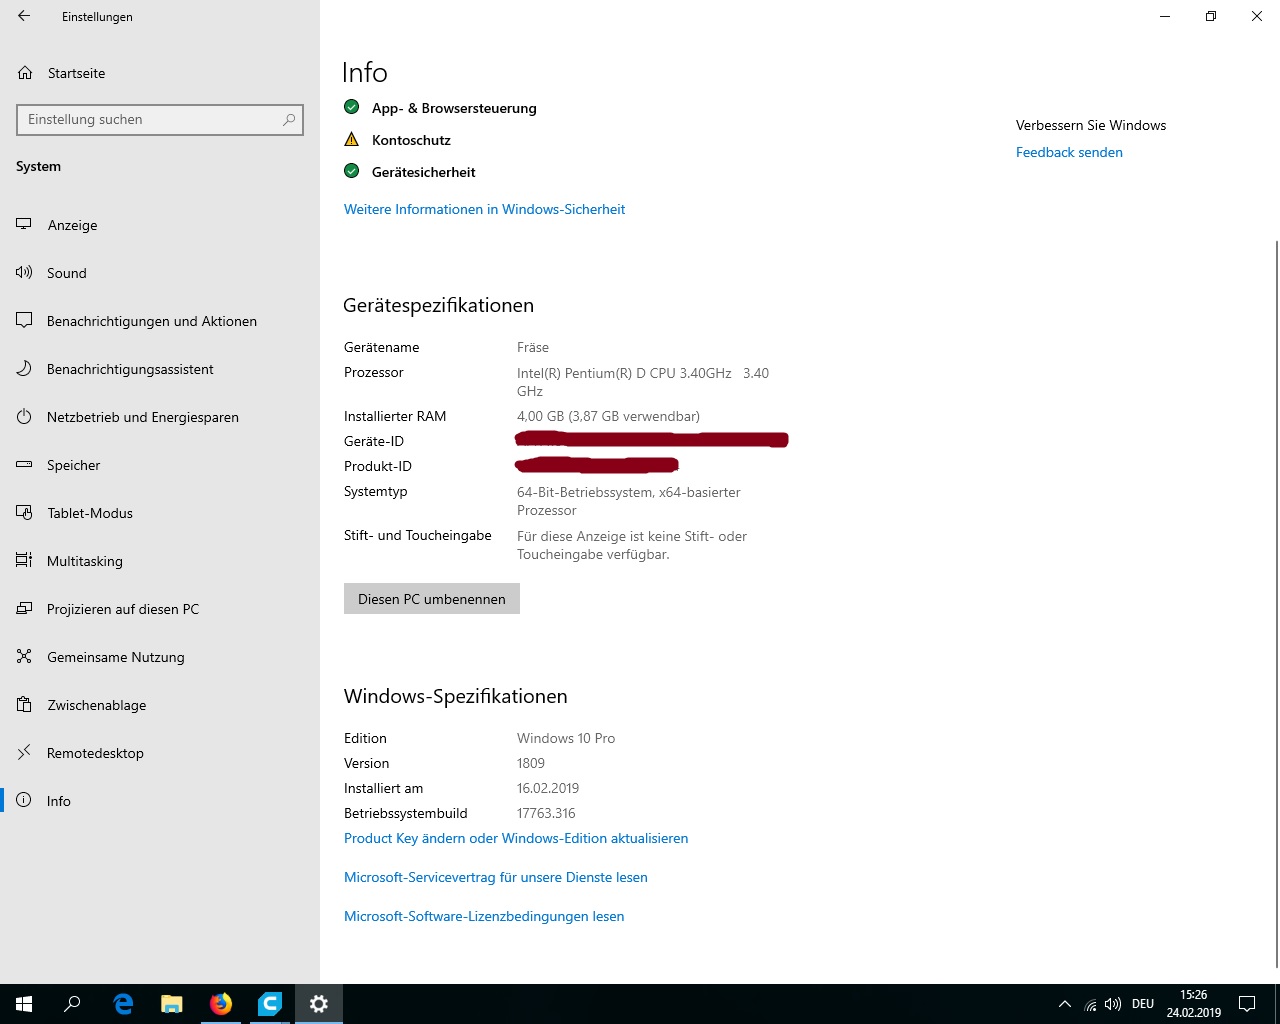Click the Remotedesktop icon
Screen dimensions: 1280x1024
coord(24,753)
